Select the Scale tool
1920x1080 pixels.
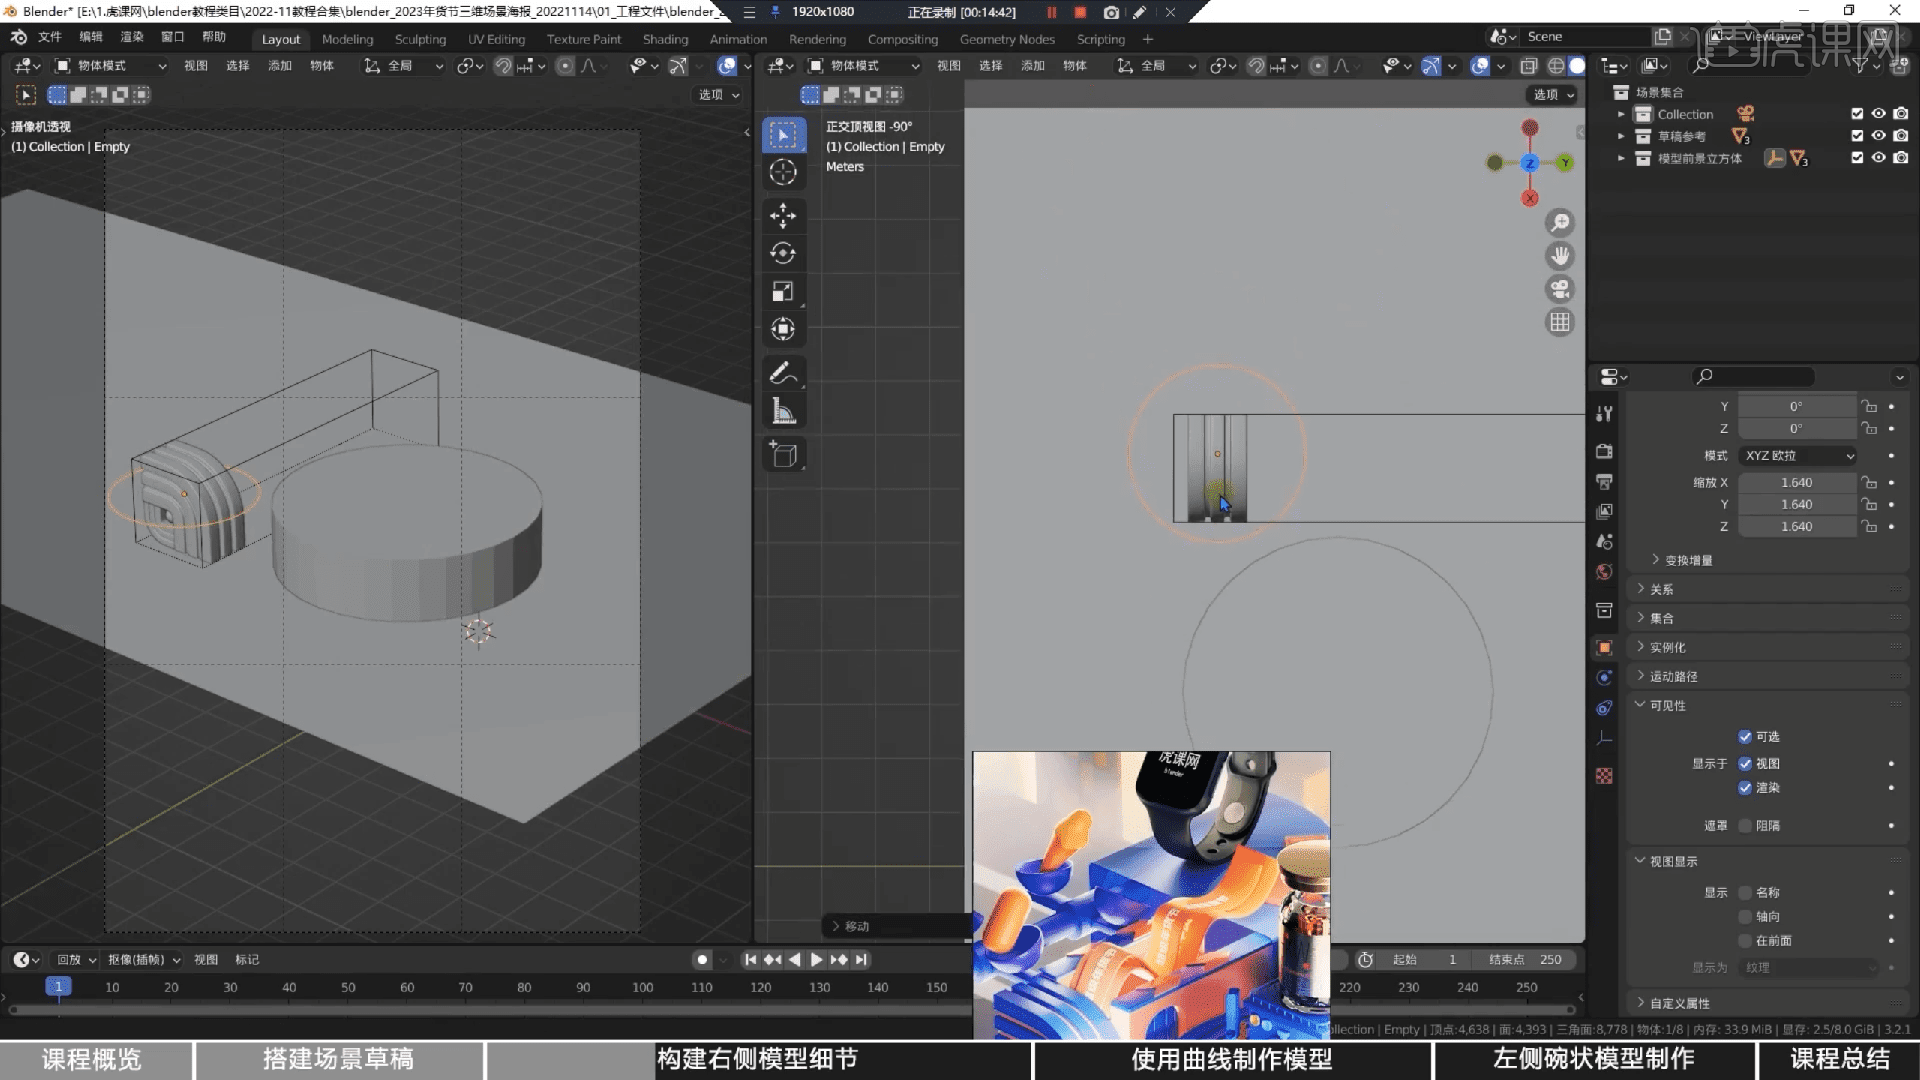click(784, 291)
